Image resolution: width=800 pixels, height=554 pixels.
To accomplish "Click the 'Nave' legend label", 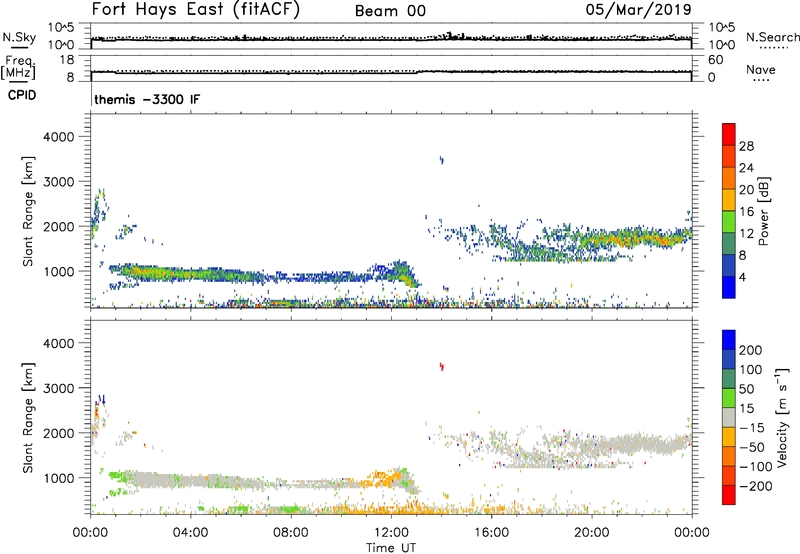I will point(761,69).
